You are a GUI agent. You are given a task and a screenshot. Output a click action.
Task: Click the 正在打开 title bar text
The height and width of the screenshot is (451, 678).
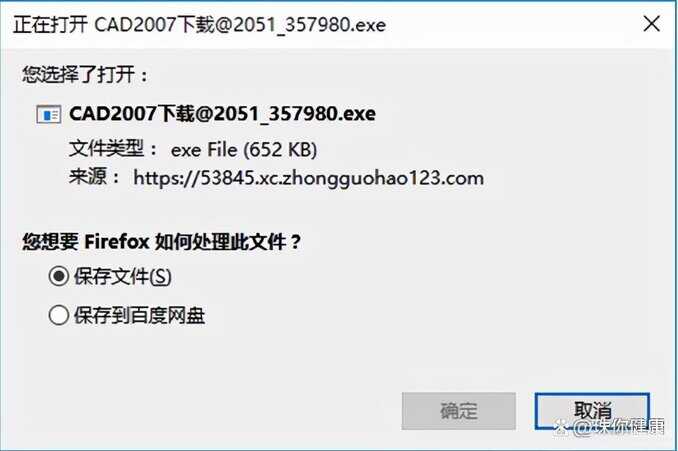pyautogui.click(x=50, y=25)
